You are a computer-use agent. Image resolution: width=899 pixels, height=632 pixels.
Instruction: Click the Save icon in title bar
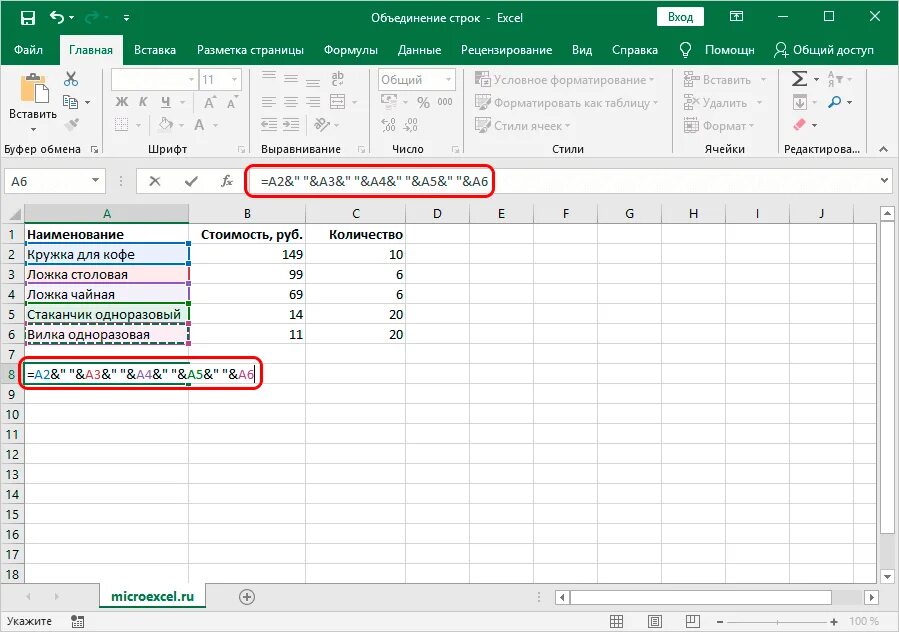click(27, 18)
